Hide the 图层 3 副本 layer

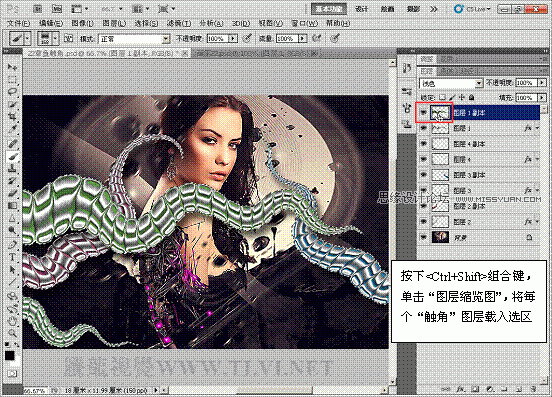coord(424,175)
